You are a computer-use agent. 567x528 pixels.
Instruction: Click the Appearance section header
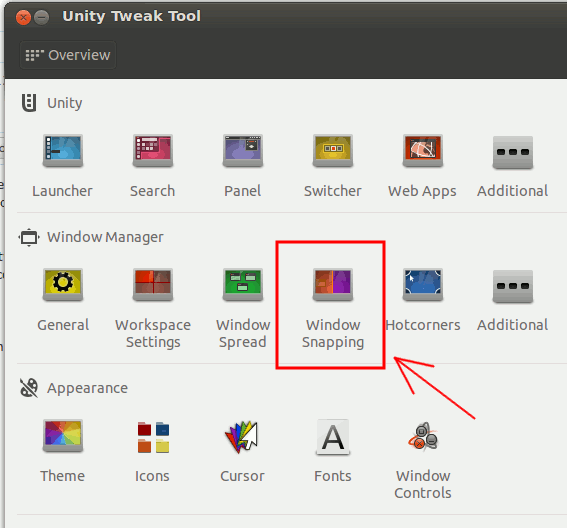click(x=74, y=388)
